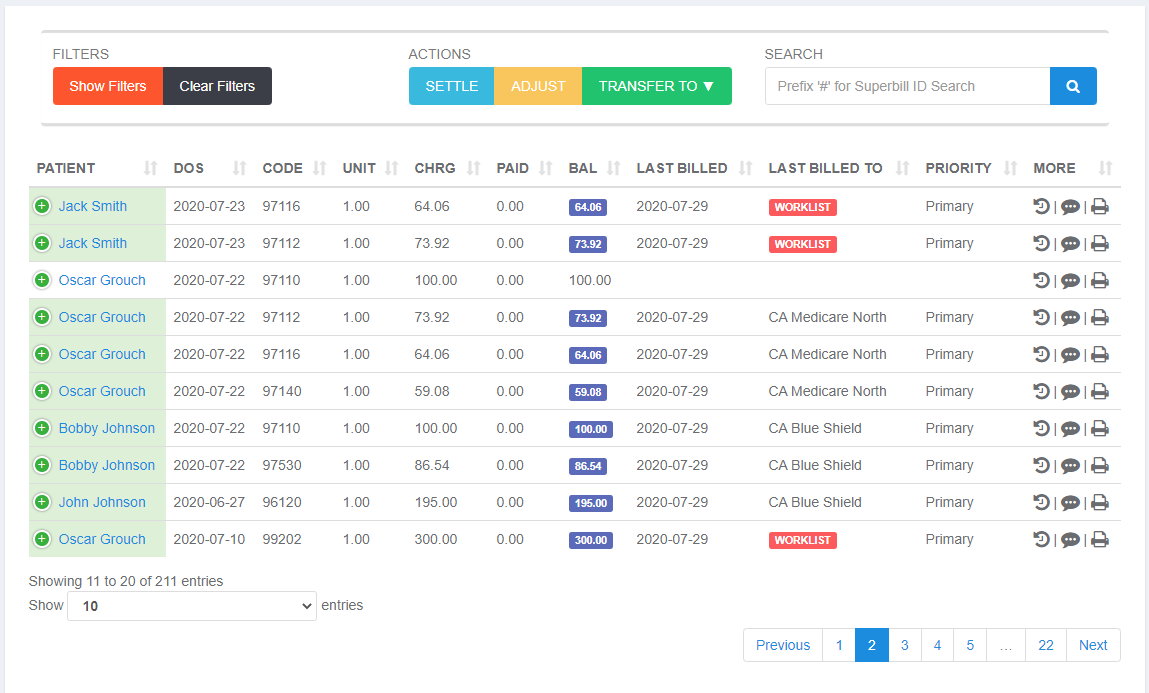
Task: Expand the Jack Smith 97112 row
Action: pos(42,242)
